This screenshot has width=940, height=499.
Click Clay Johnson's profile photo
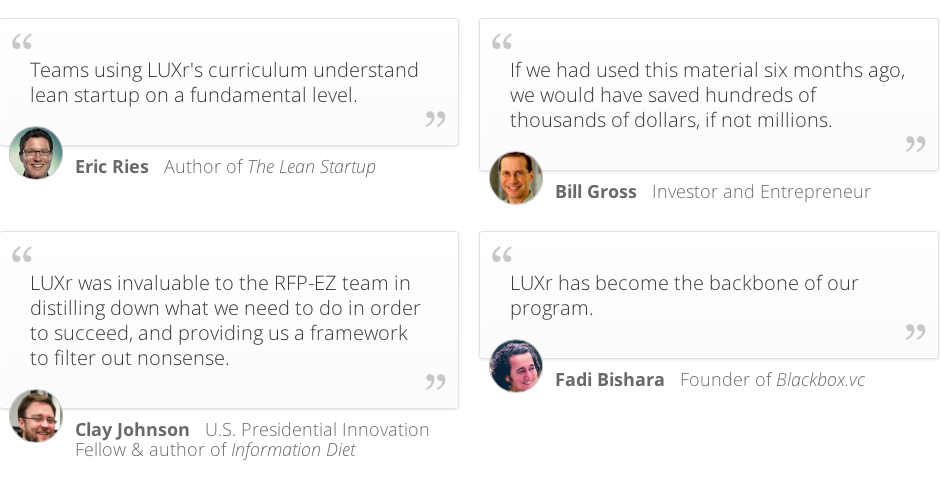36,416
